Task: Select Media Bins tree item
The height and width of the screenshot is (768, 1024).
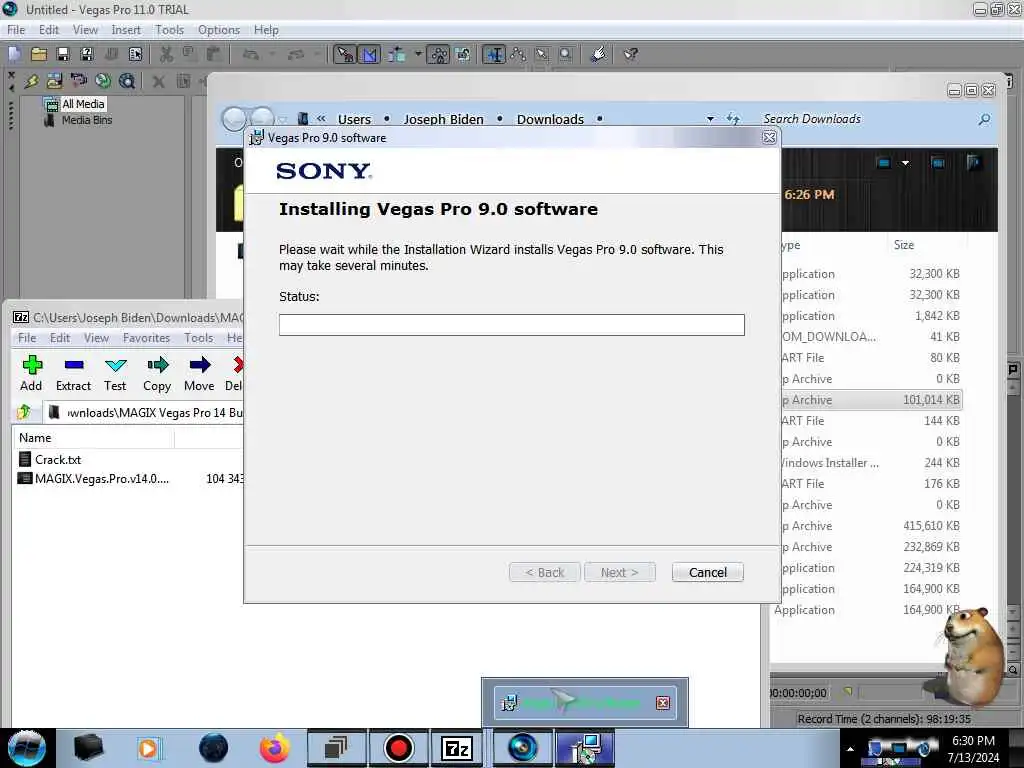Action: [87, 120]
